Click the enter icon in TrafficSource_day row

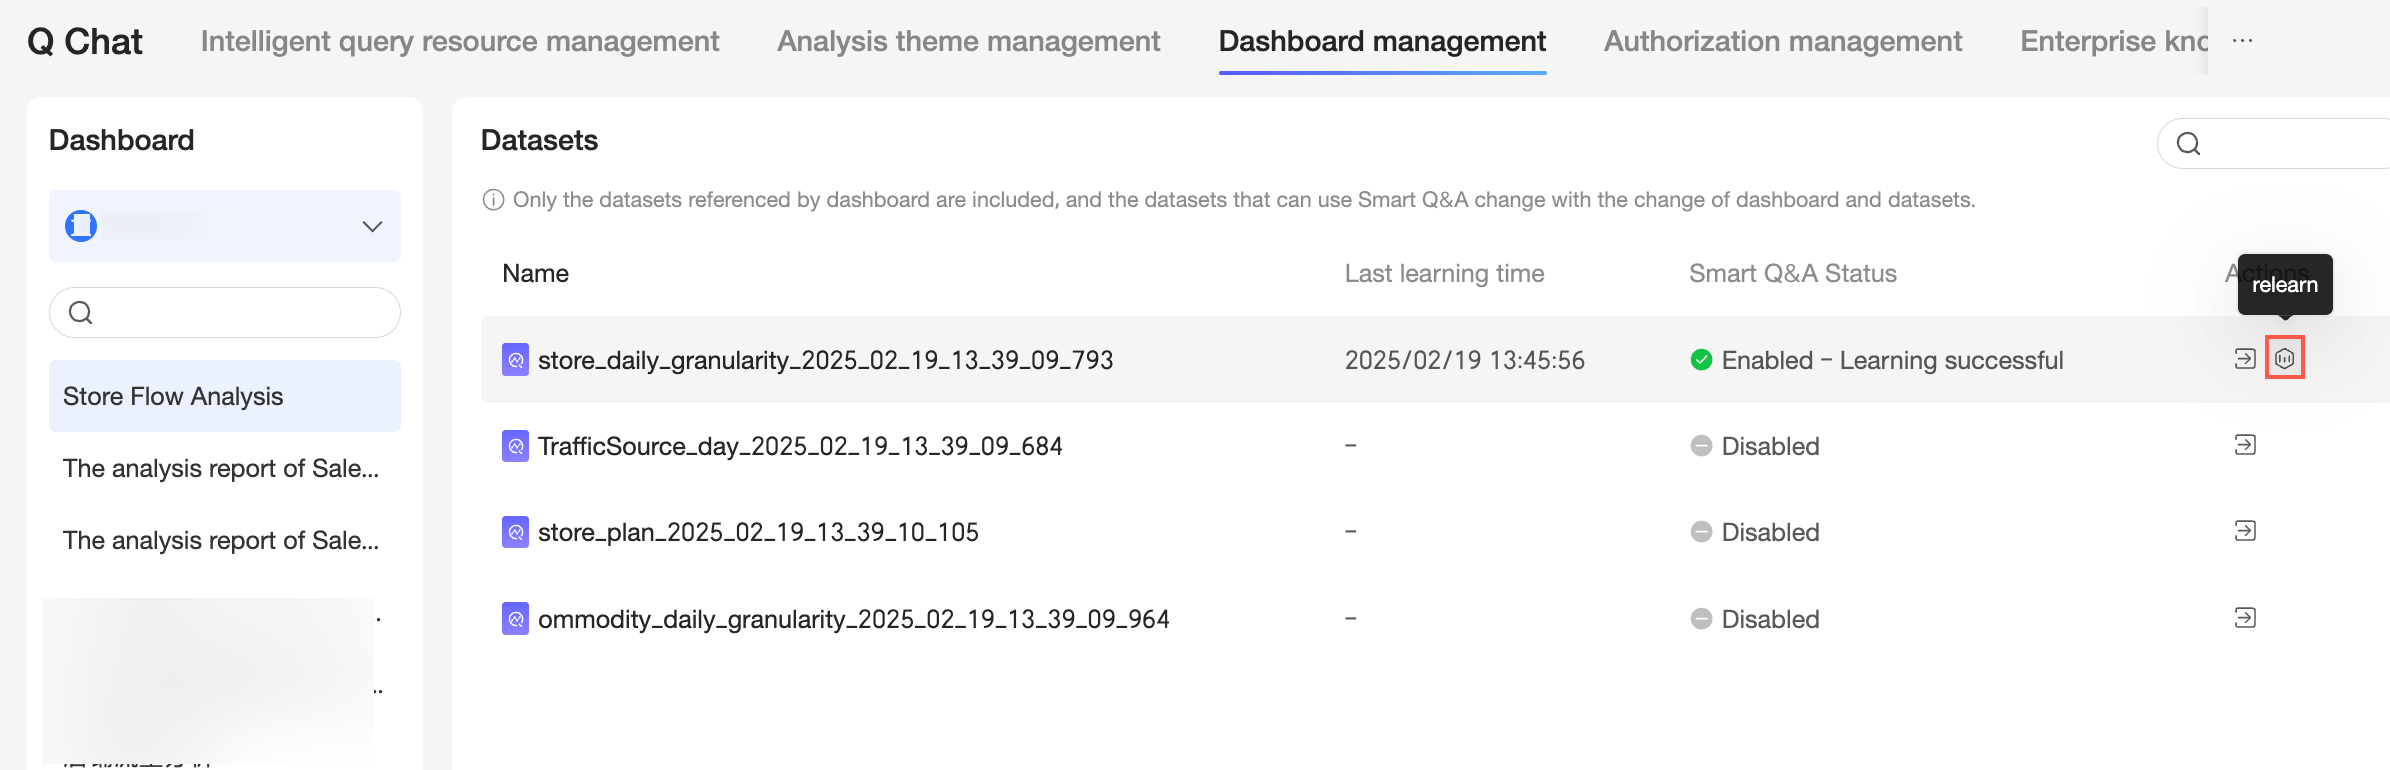pyautogui.click(x=2245, y=445)
